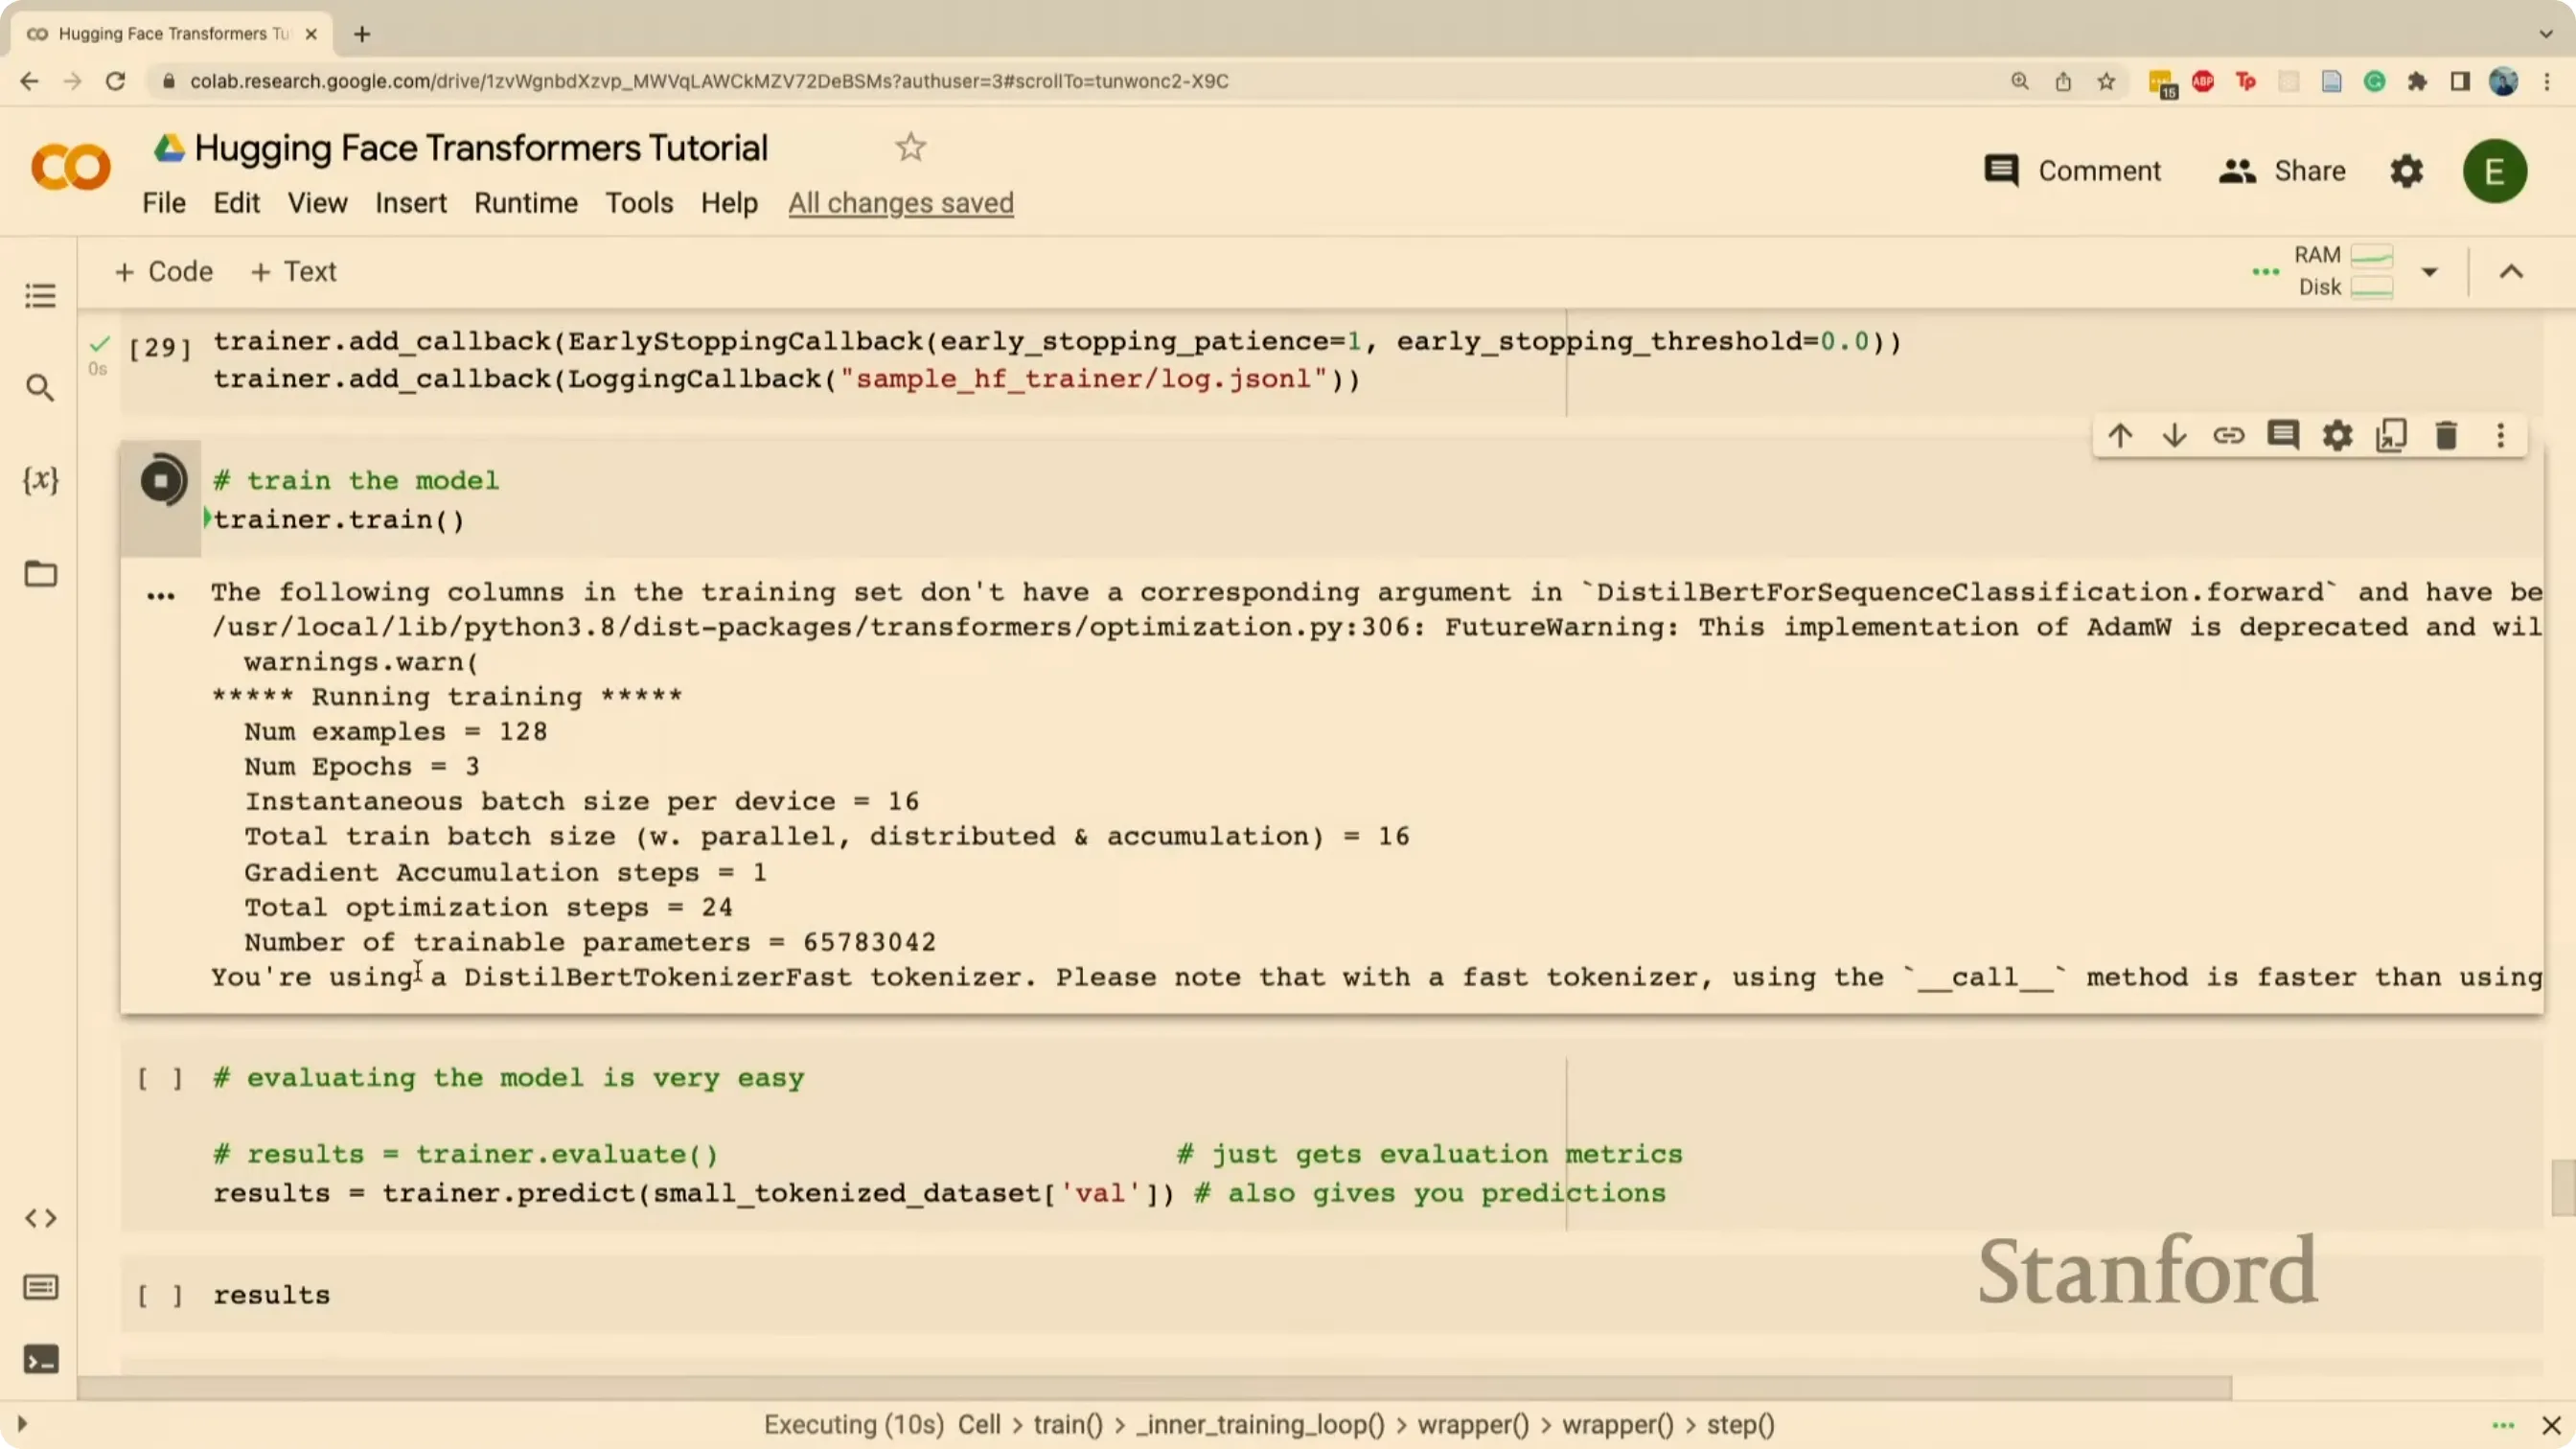Open the table of contents sidebar

pyautogui.click(x=40, y=295)
